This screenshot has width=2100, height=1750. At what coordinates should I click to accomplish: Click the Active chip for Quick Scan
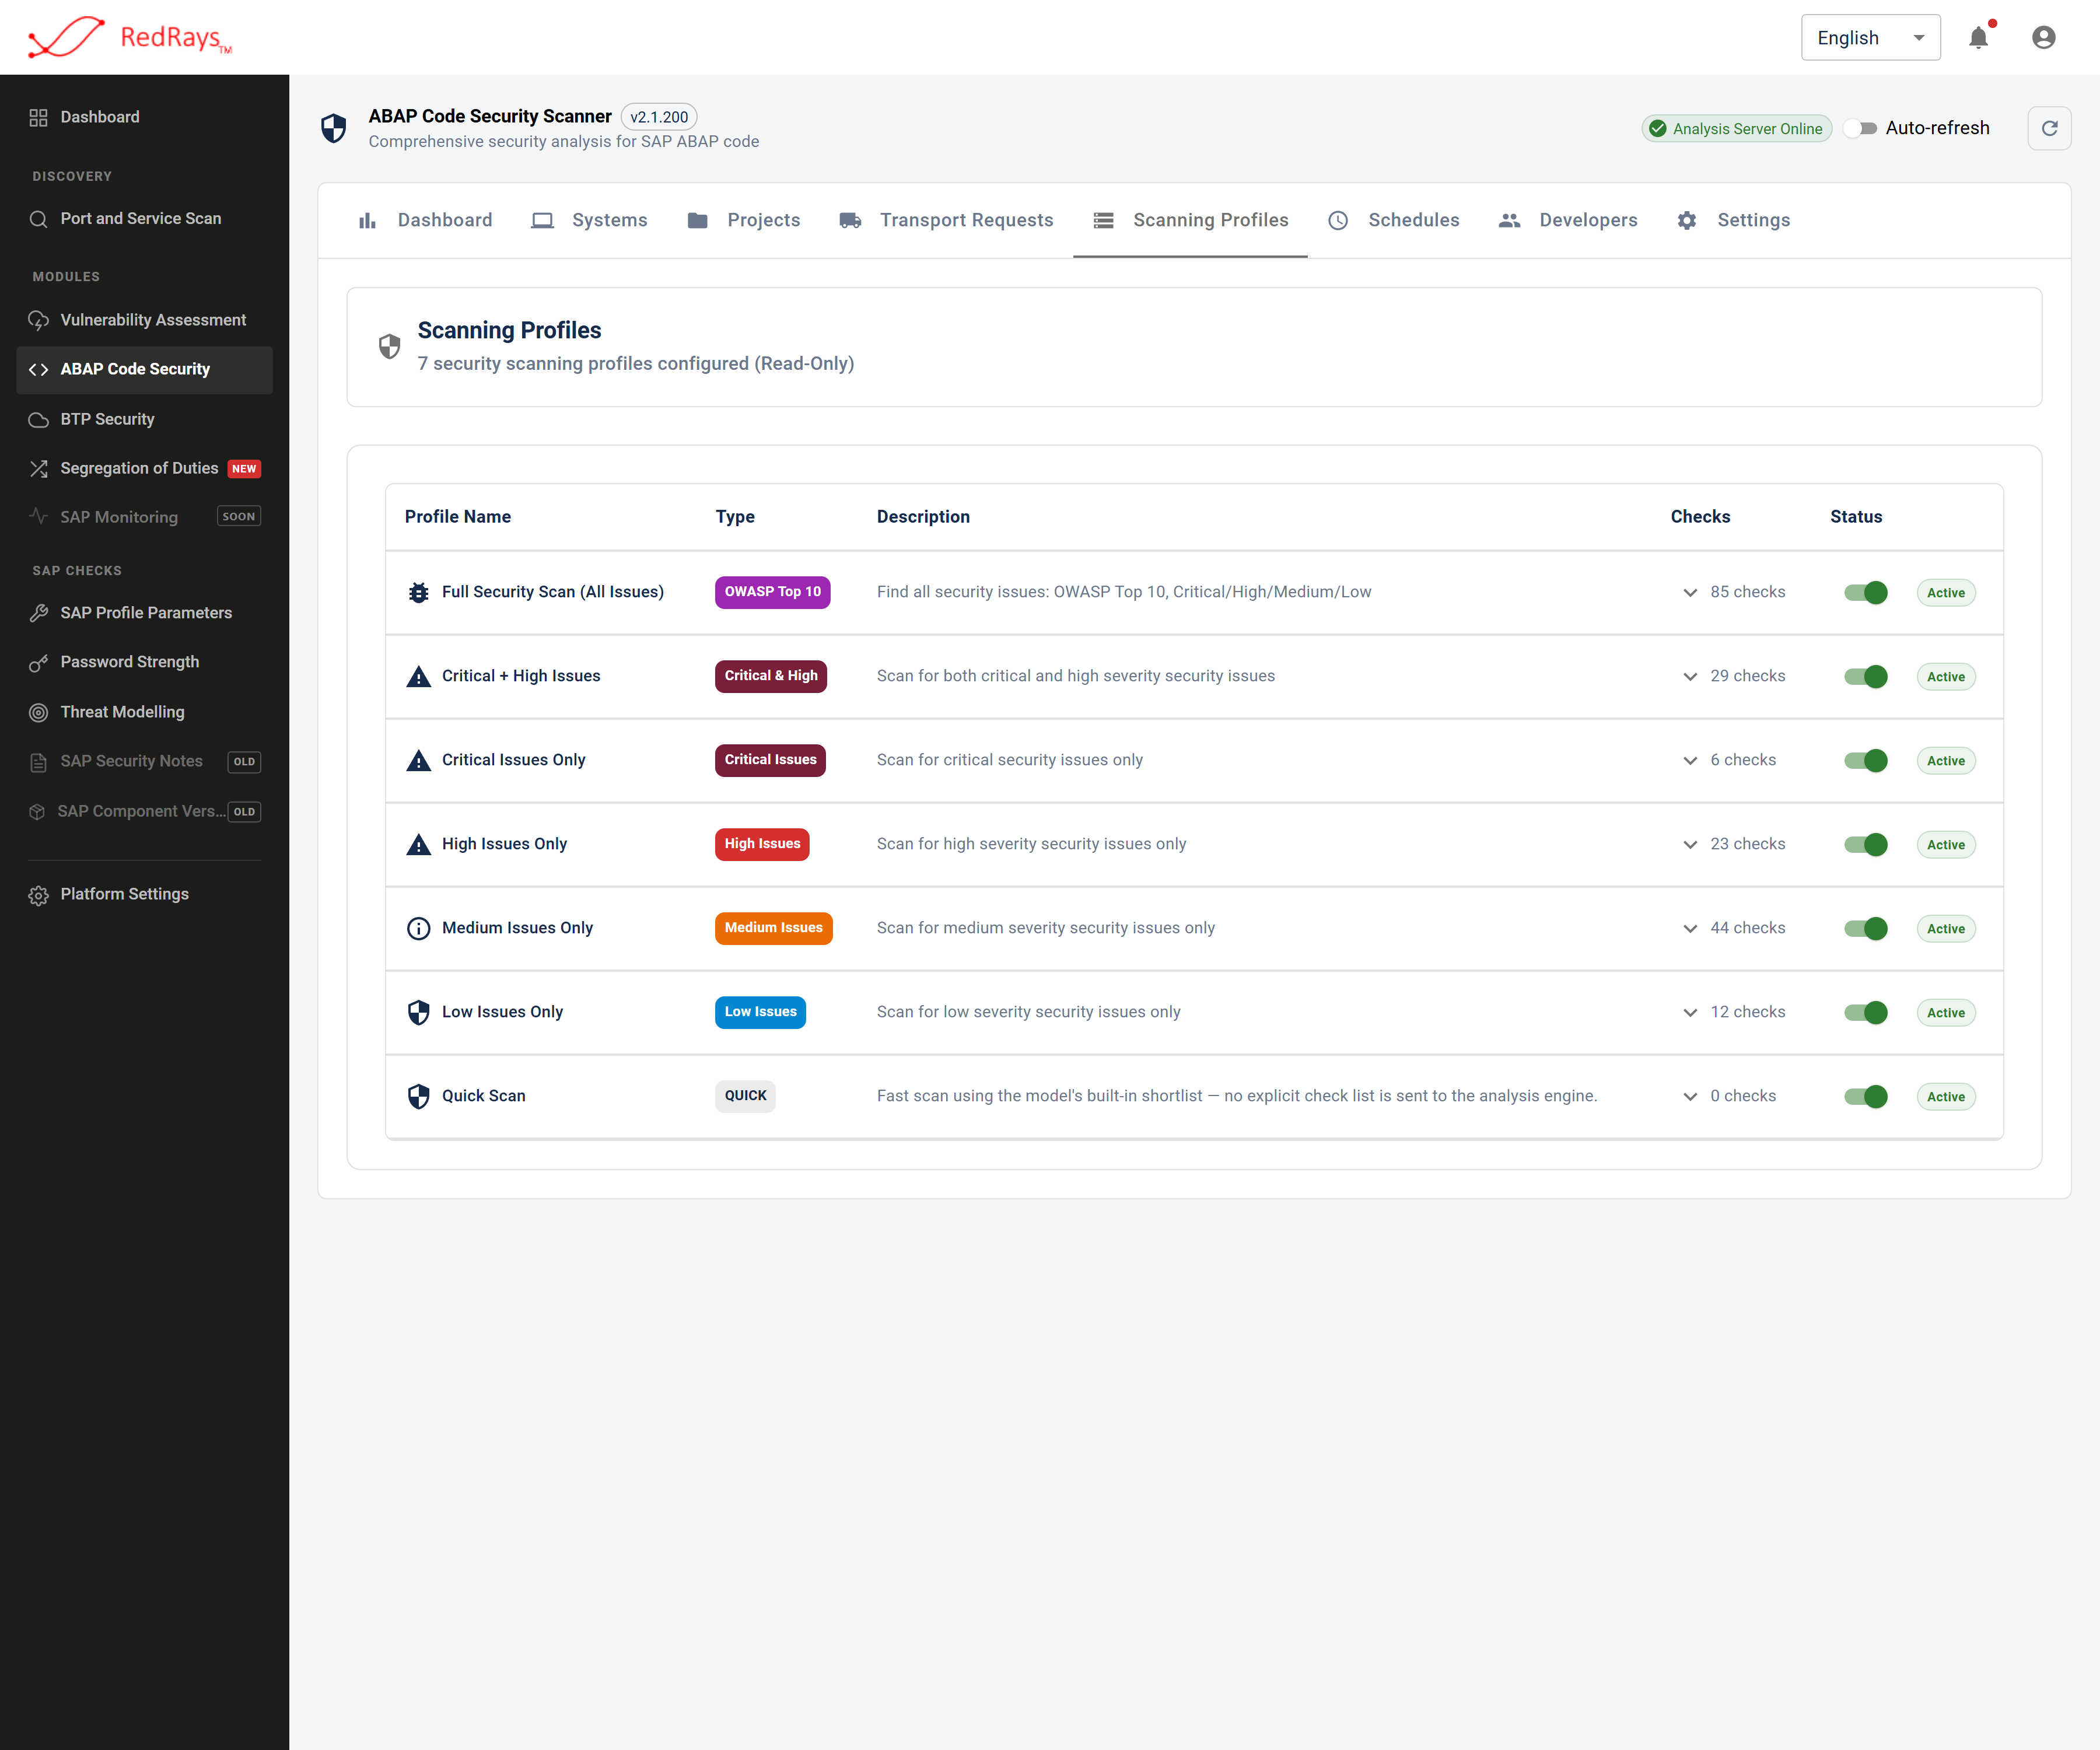pyautogui.click(x=1945, y=1097)
